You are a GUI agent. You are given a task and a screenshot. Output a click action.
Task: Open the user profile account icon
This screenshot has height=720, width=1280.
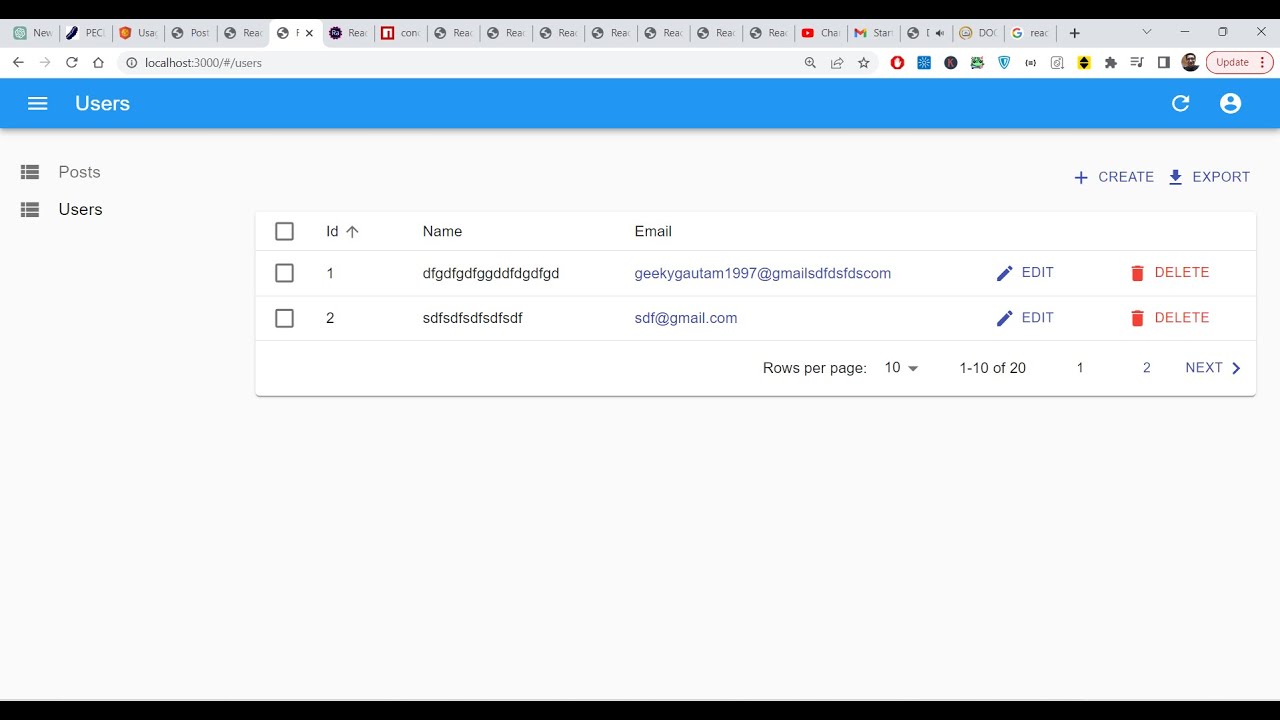pyautogui.click(x=1230, y=104)
